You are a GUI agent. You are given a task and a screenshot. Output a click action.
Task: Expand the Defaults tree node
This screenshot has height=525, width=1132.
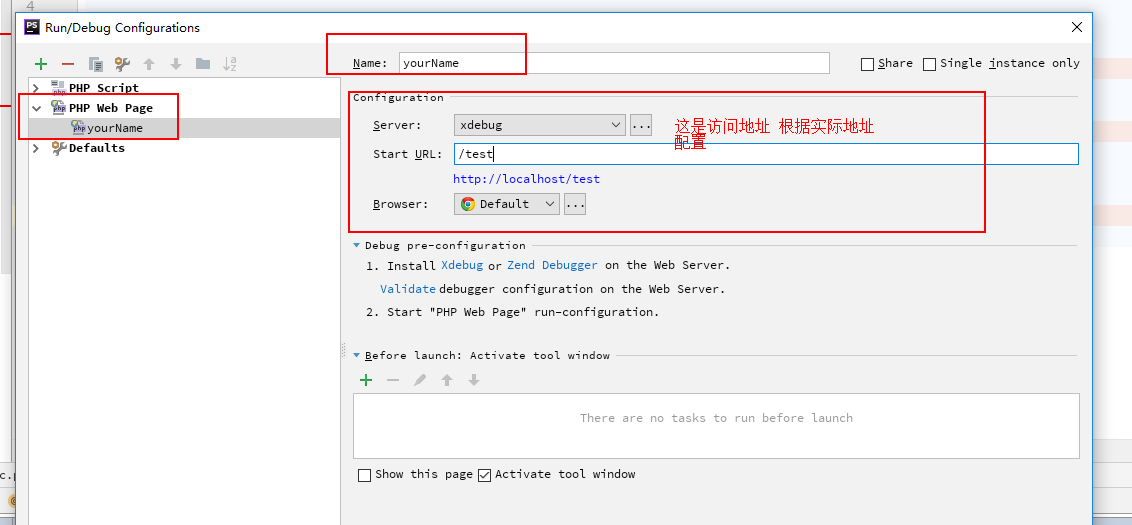[x=37, y=148]
